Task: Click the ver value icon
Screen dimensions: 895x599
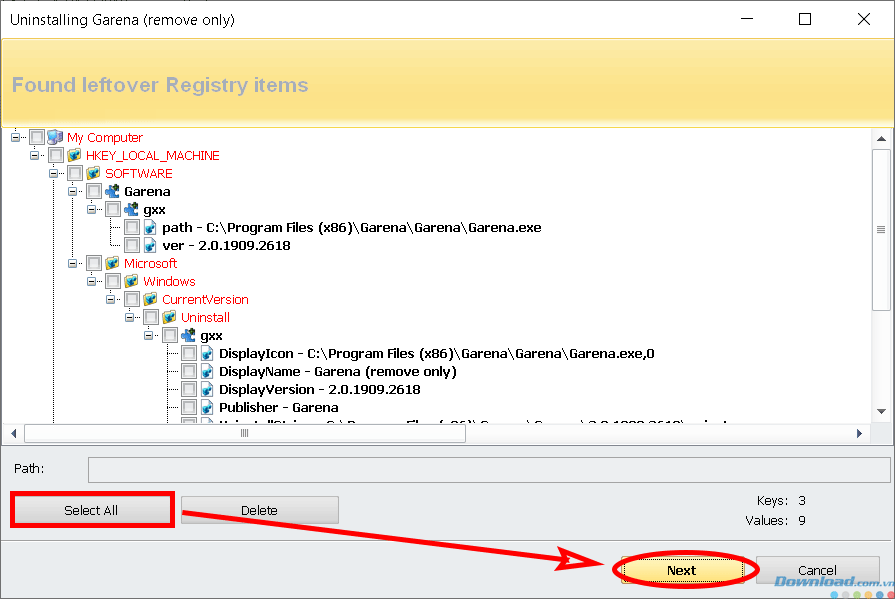Action: click(x=150, y=245)
